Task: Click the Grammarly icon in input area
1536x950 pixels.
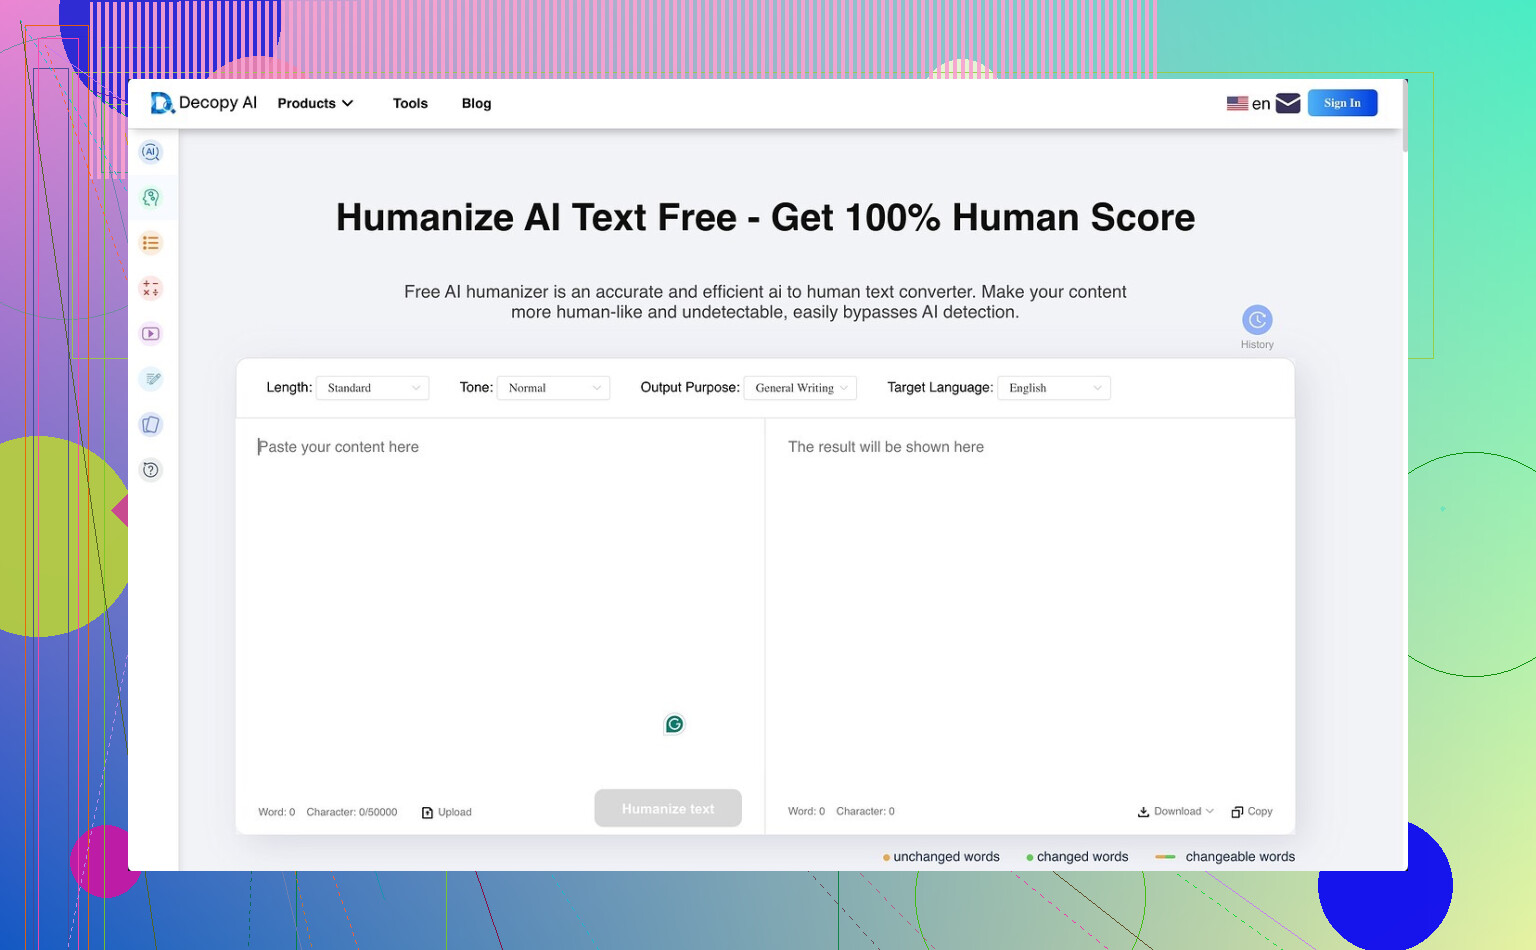Action: (x=674, y=724)
